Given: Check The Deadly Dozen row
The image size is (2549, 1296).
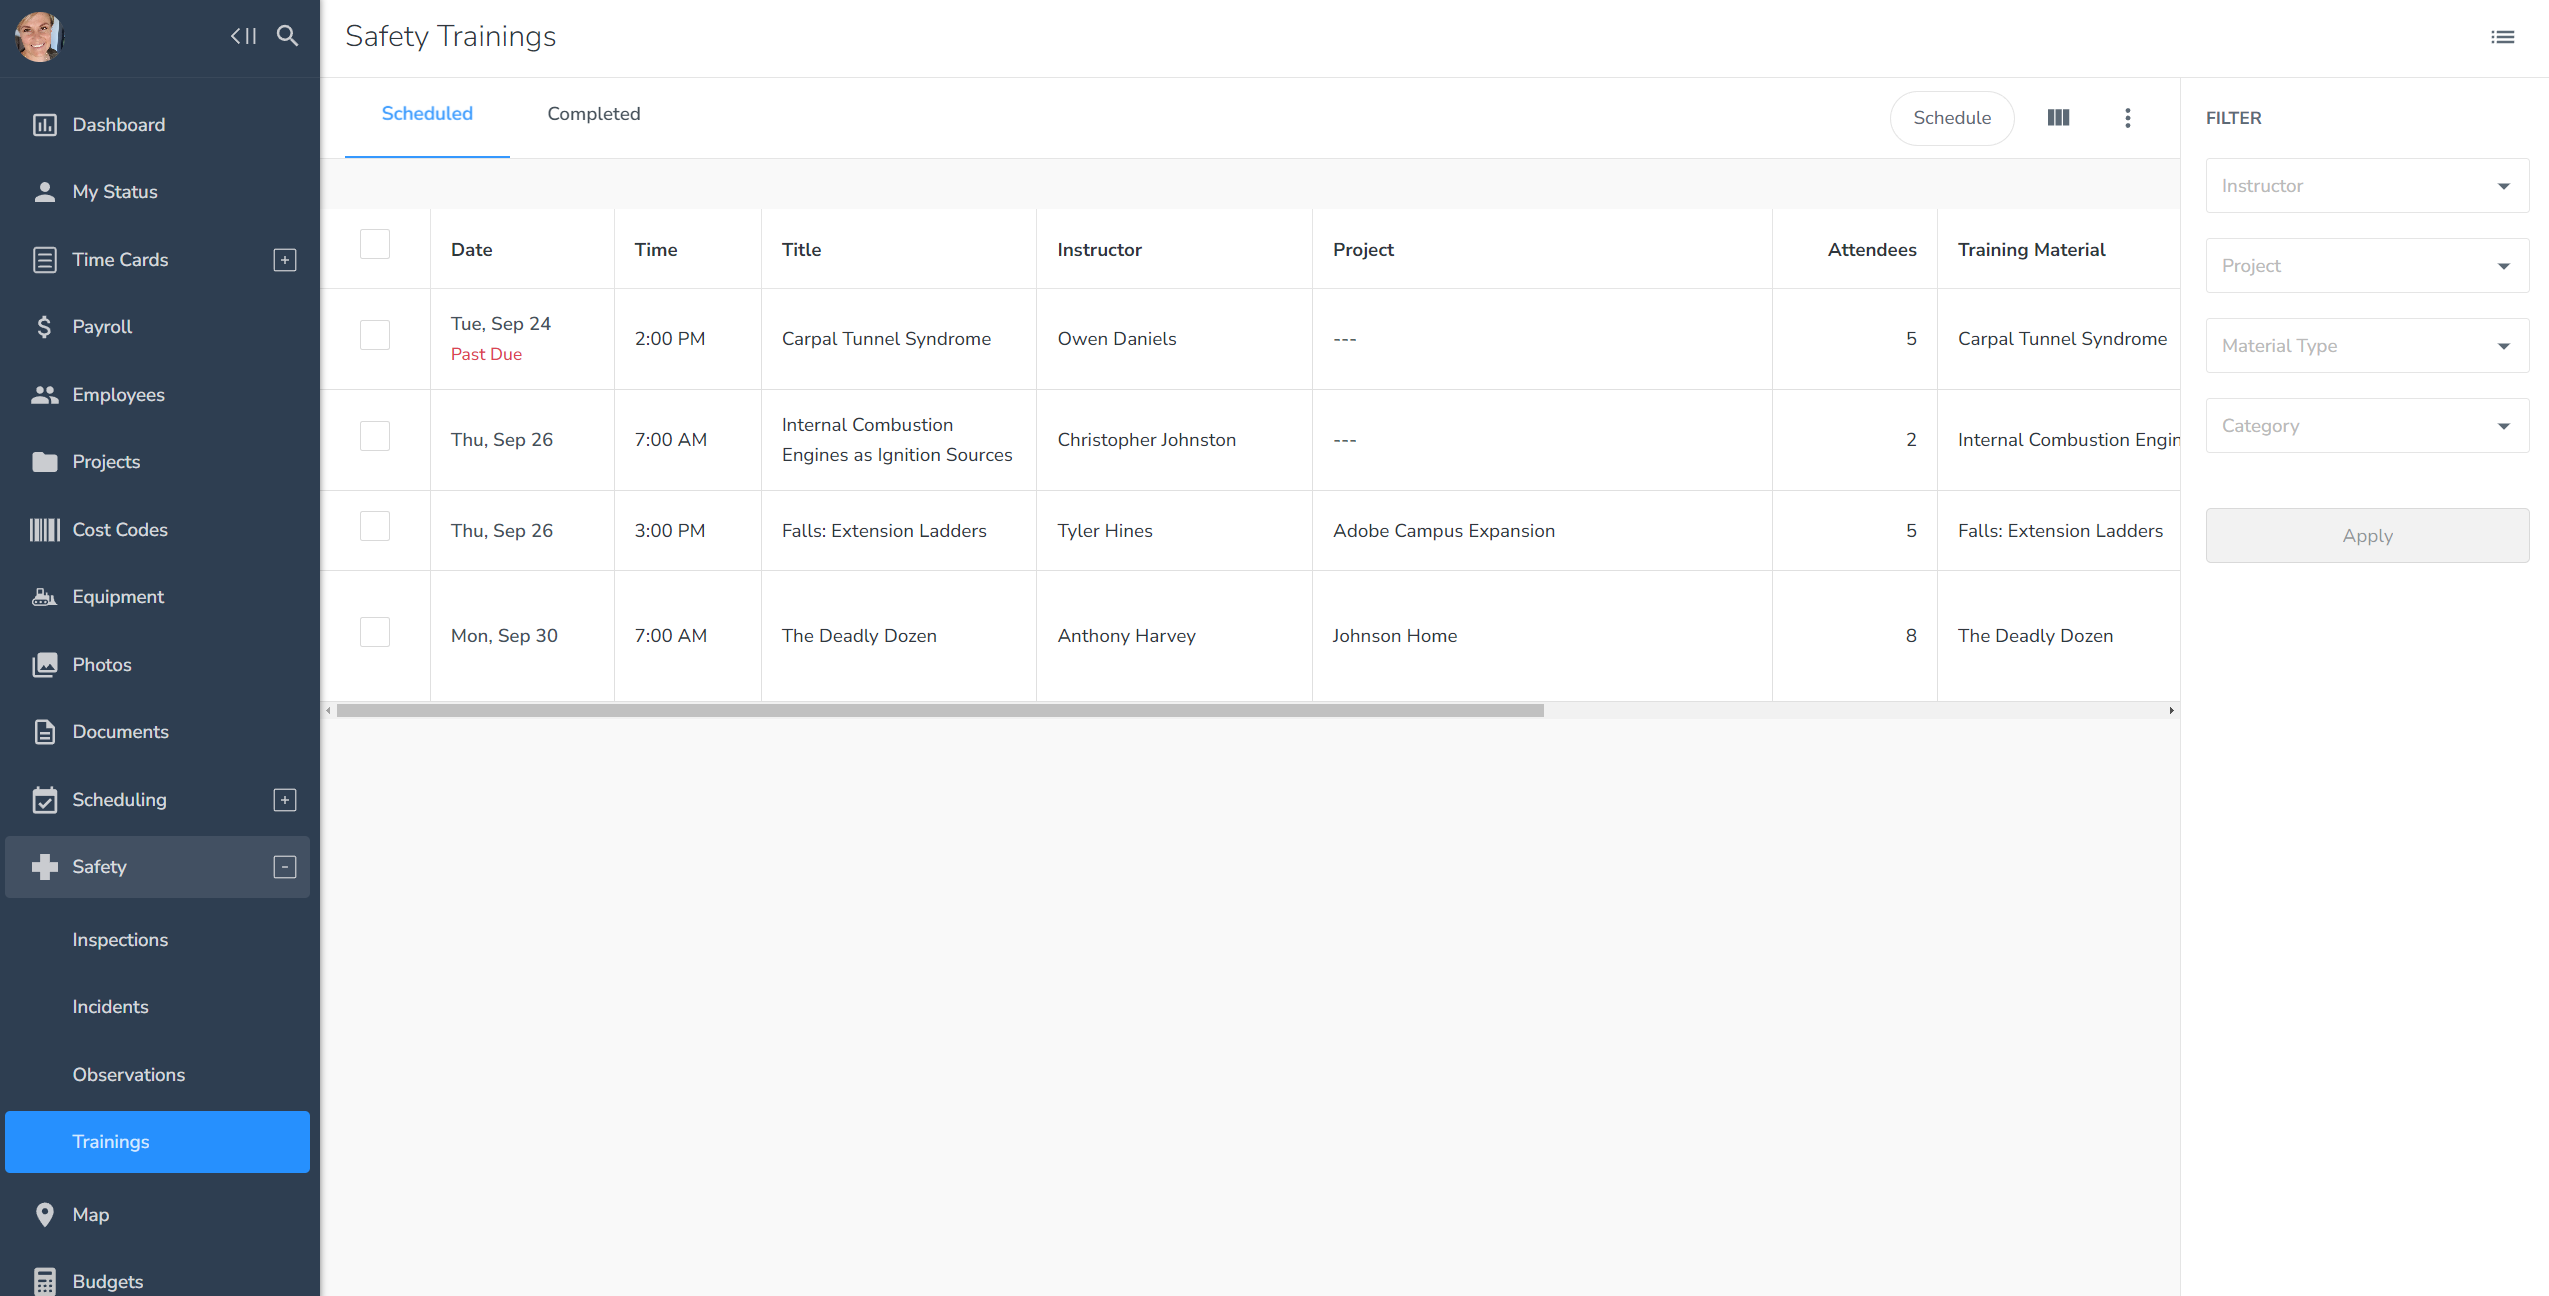Looking at the screenshot, I should 375,632.
